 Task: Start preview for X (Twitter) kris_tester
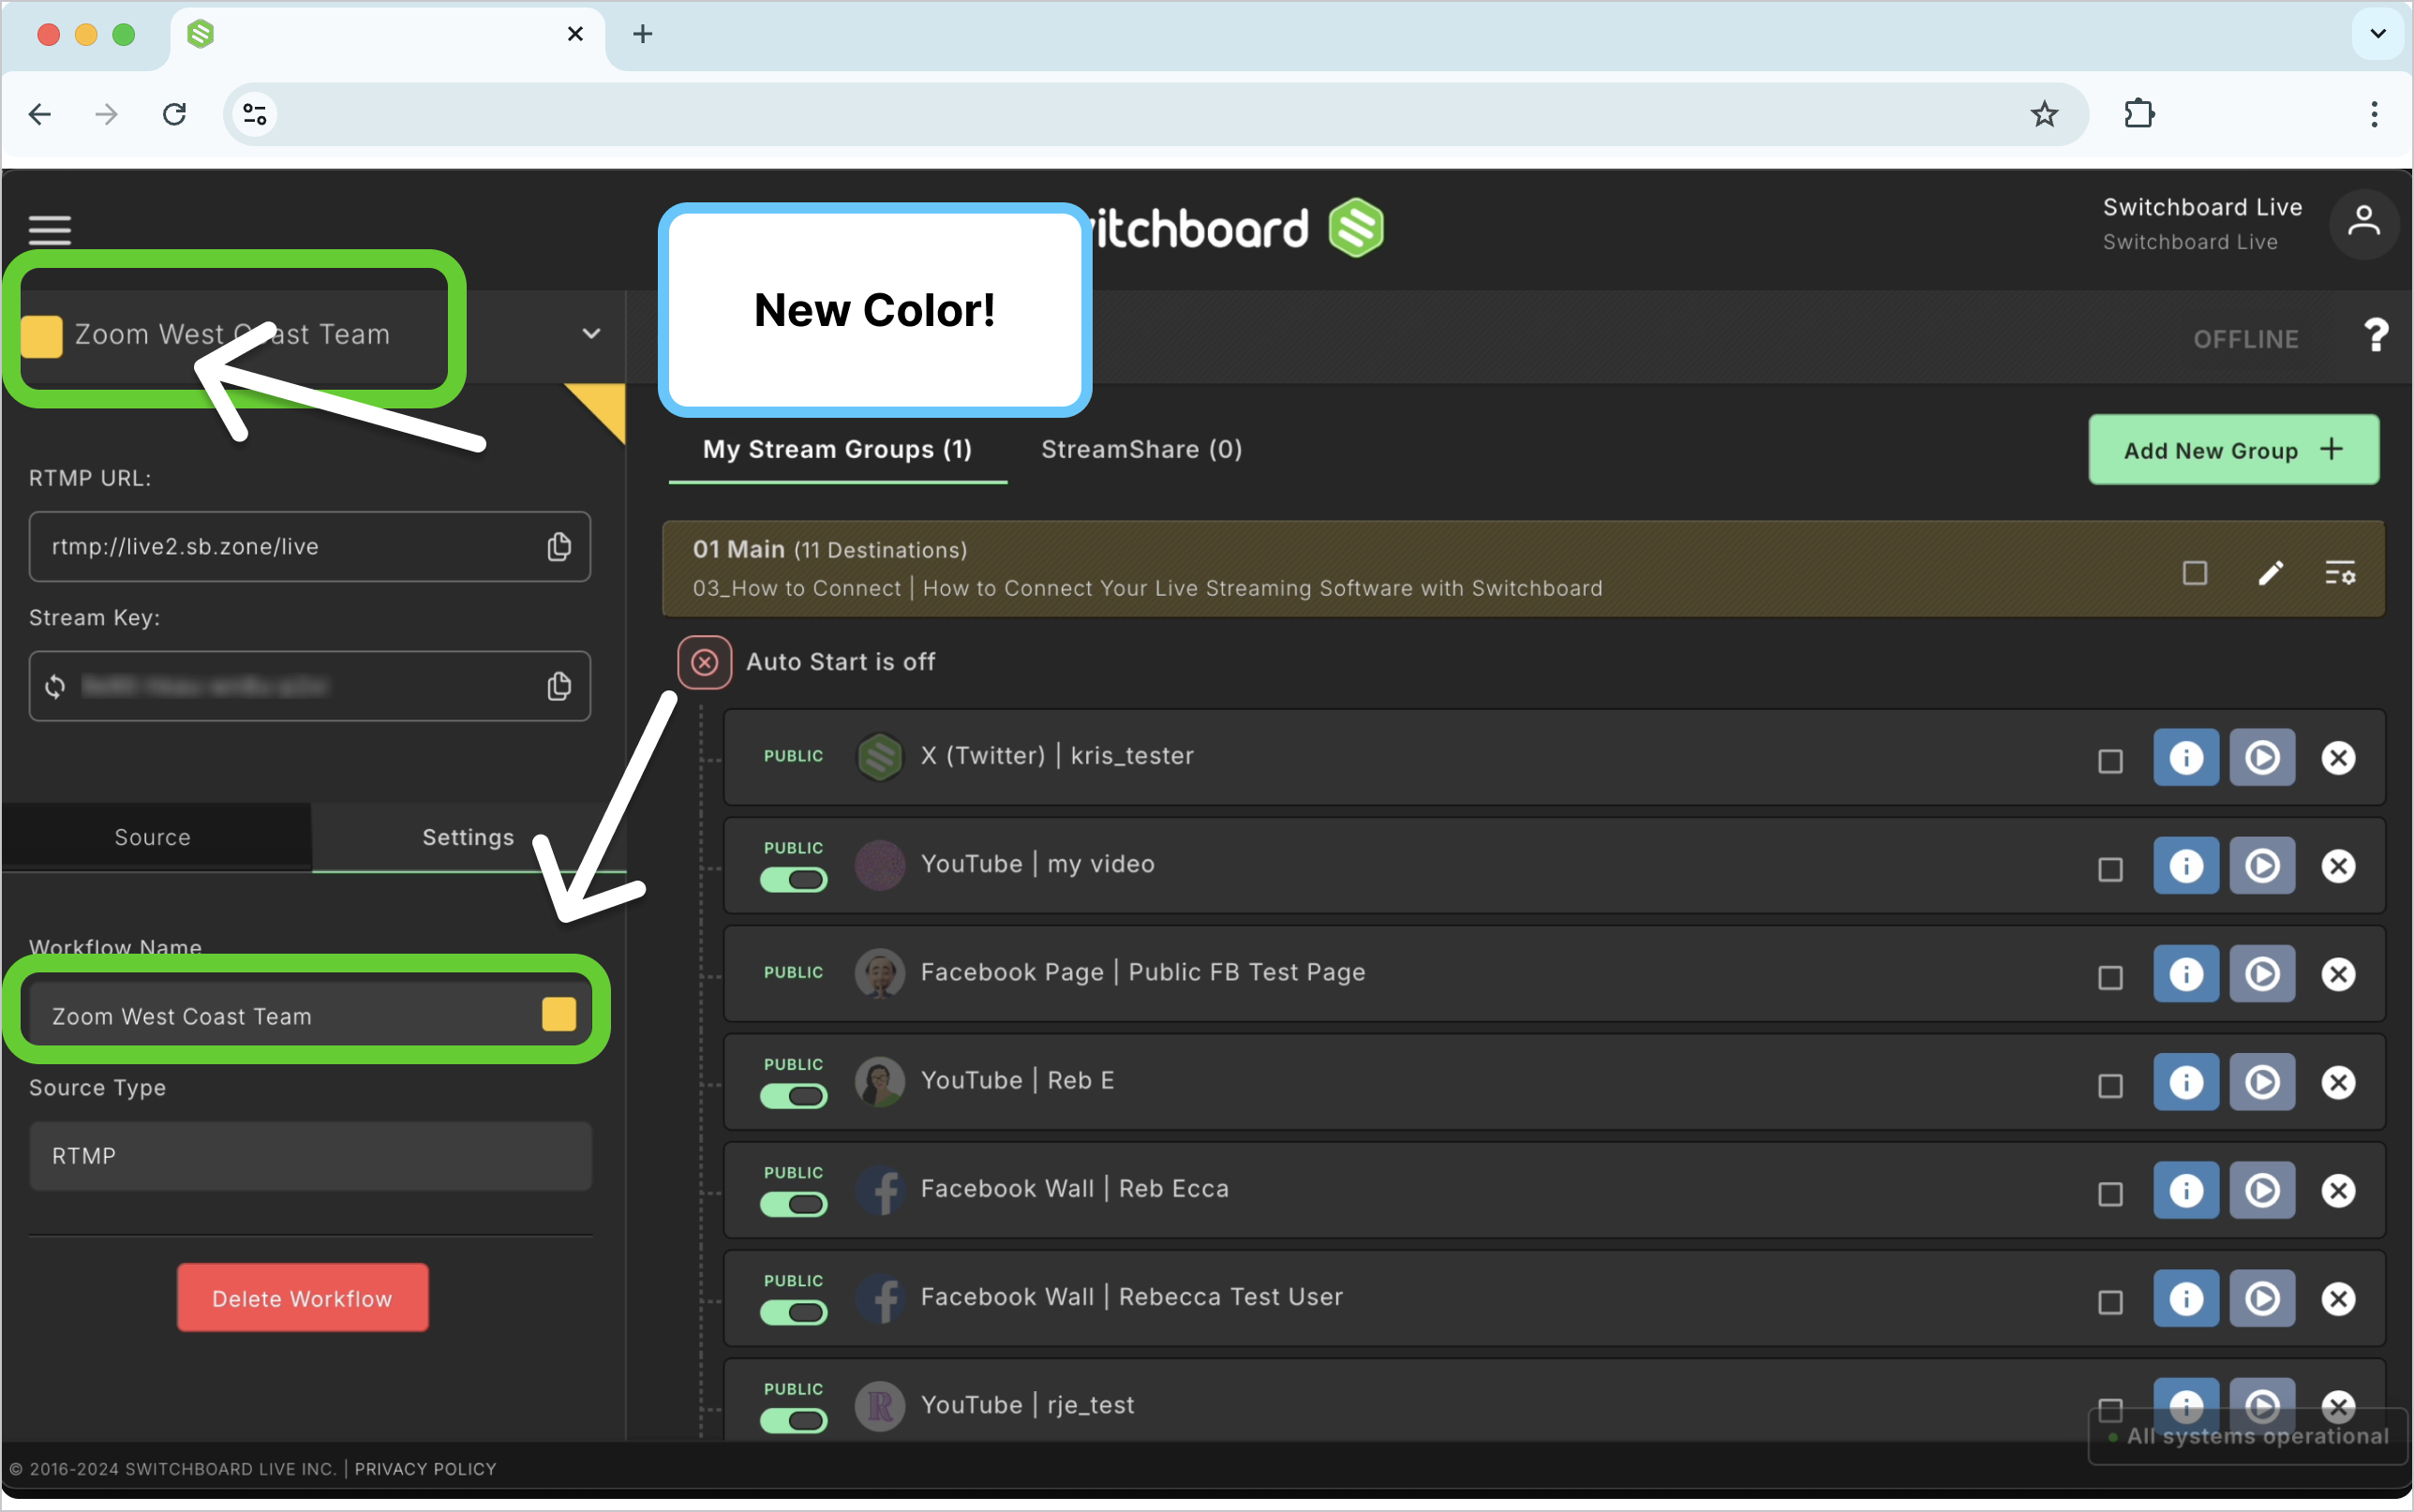click(2262, 758)
